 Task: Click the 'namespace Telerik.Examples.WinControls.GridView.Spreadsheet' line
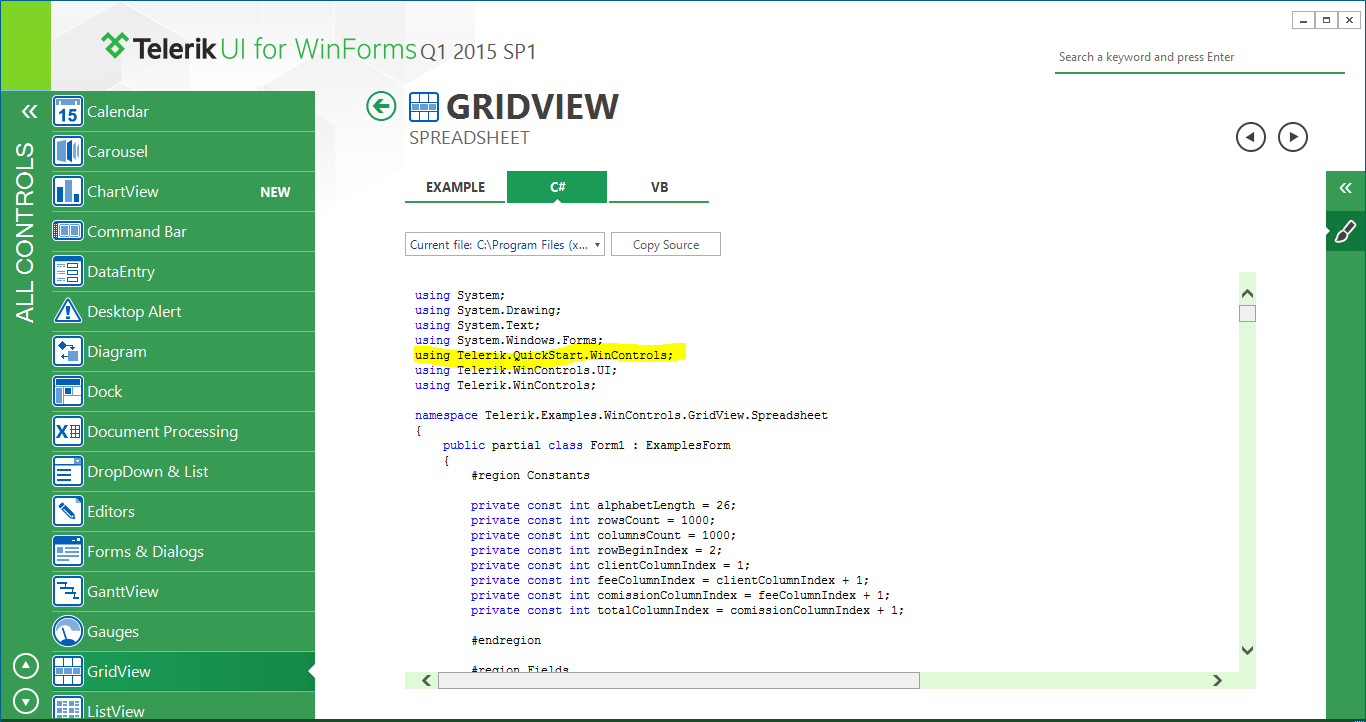coord(621,415)
